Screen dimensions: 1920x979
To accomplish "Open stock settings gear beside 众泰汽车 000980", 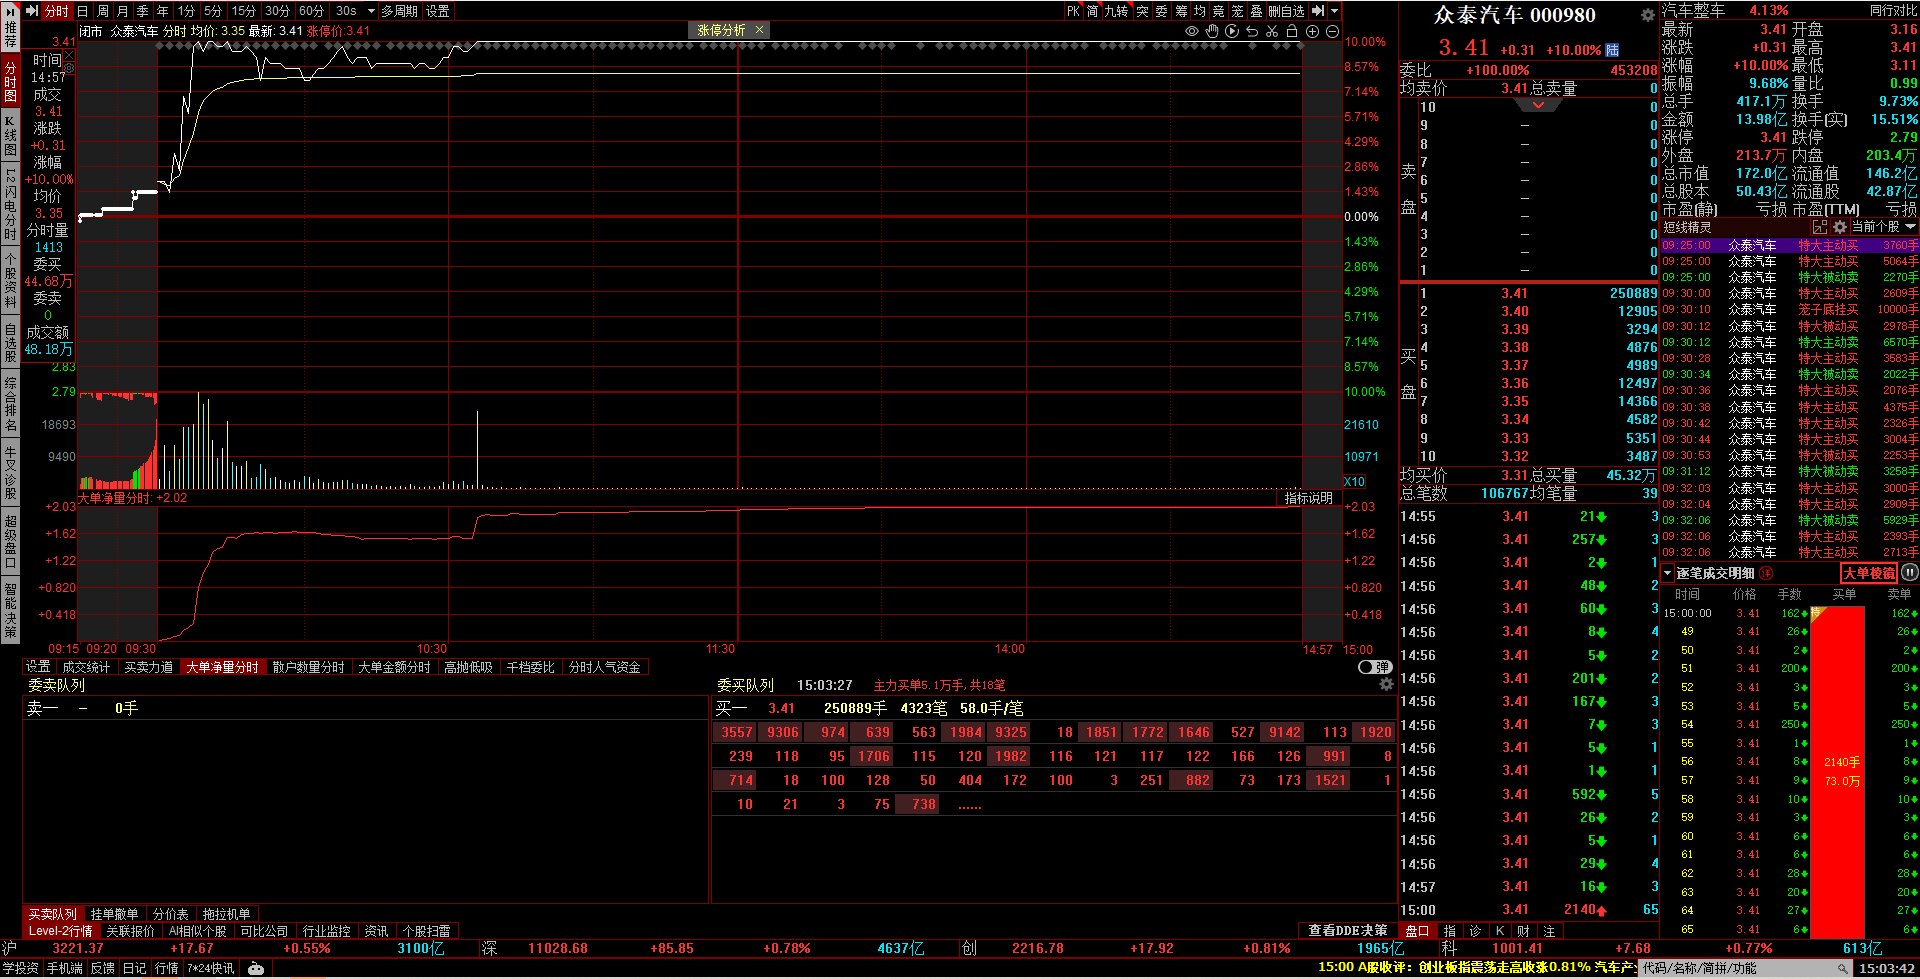I will (1648, 15).
